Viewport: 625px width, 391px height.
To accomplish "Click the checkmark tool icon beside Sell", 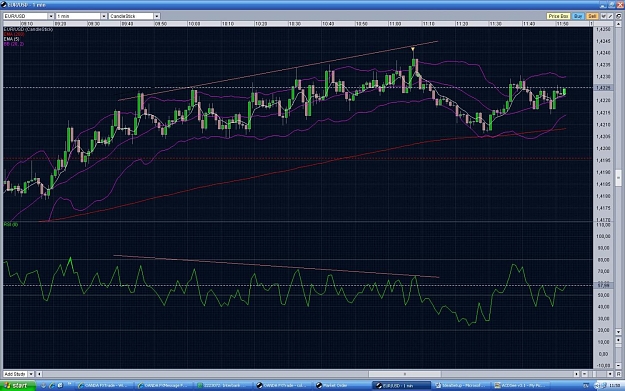I will point(603,16).
